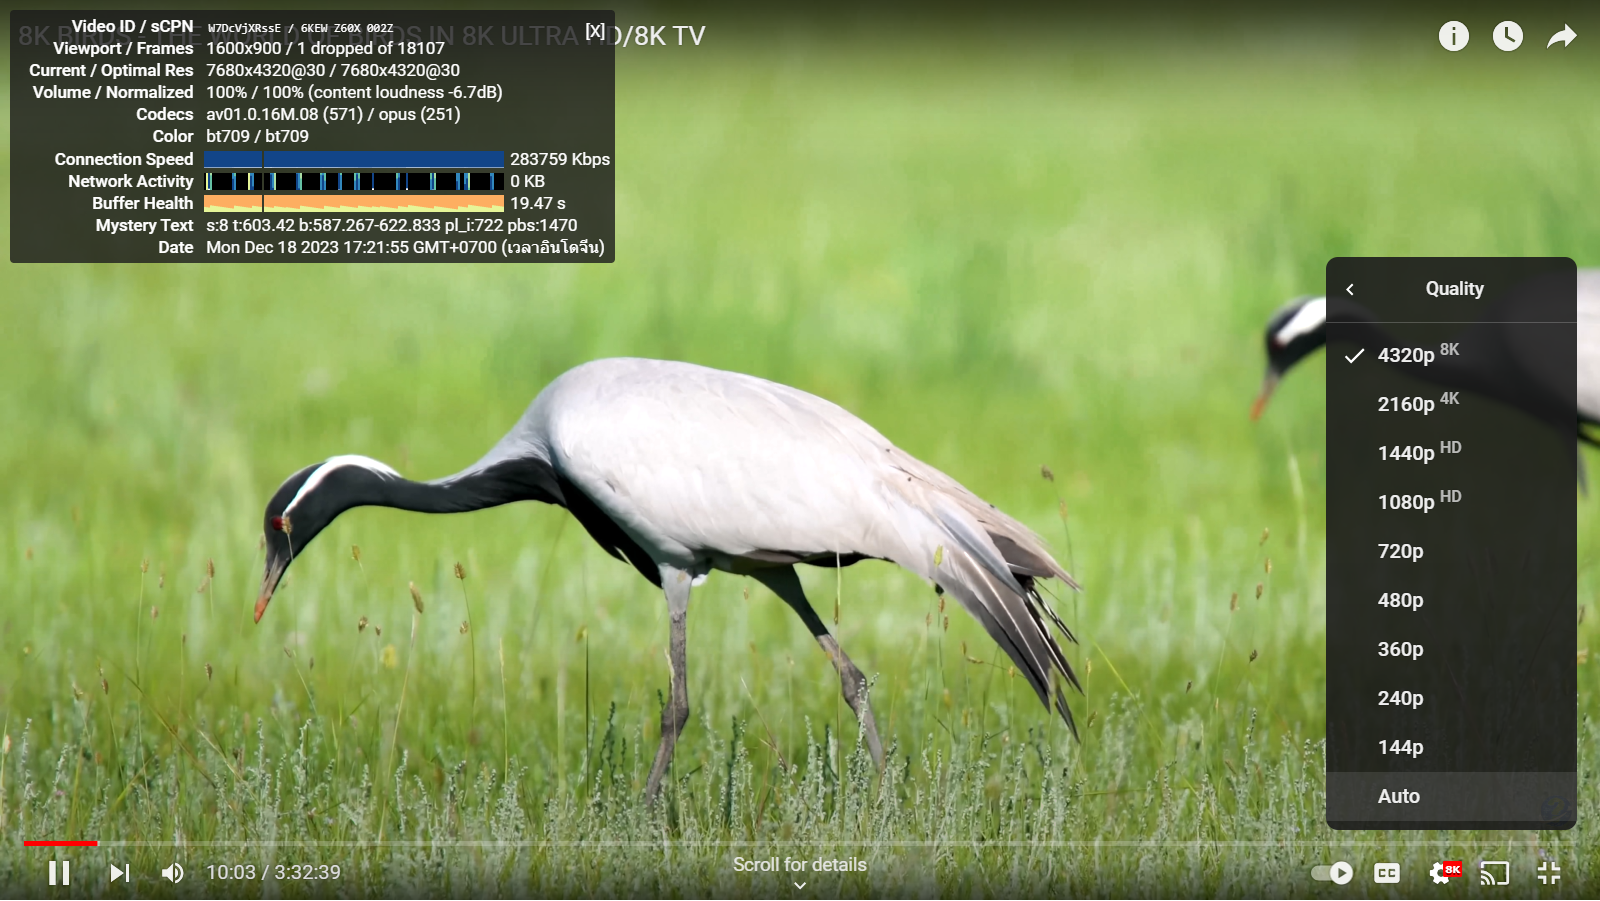Seek on the red progress bar
This screenshot has width=1600, height=901.
60,844
